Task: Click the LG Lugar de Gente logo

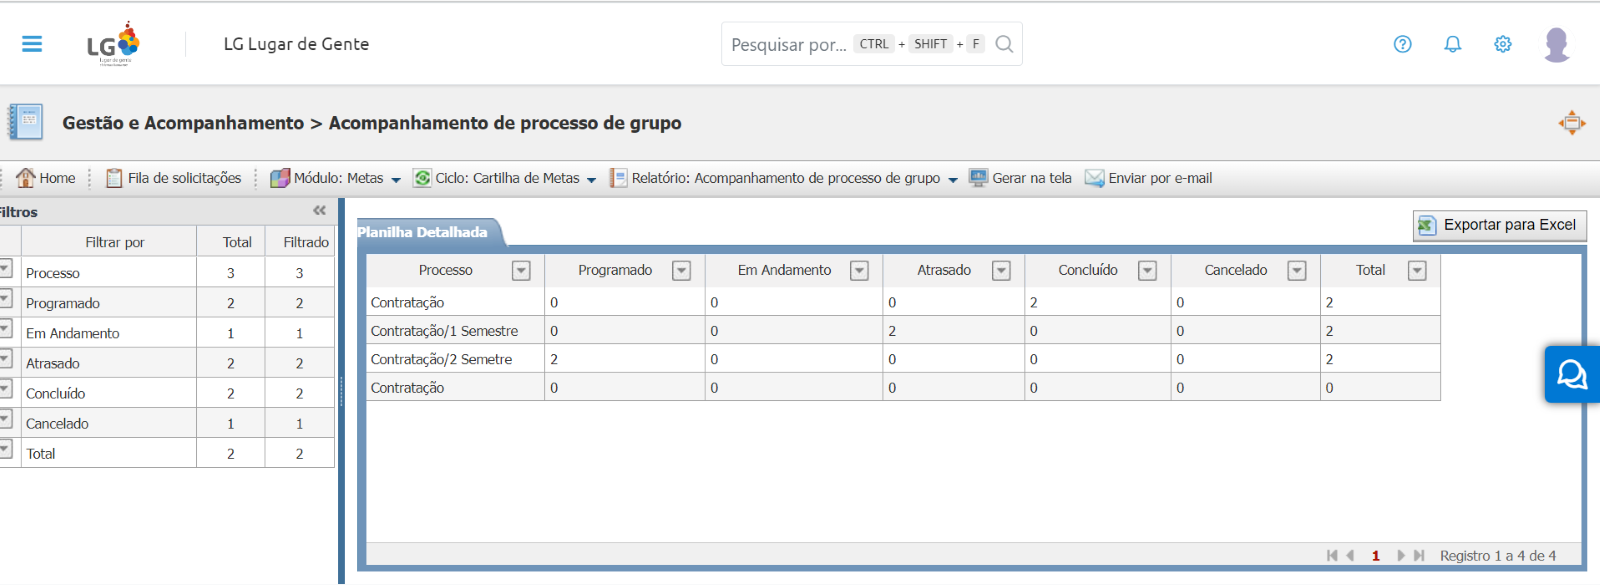Action: point(113,44)
